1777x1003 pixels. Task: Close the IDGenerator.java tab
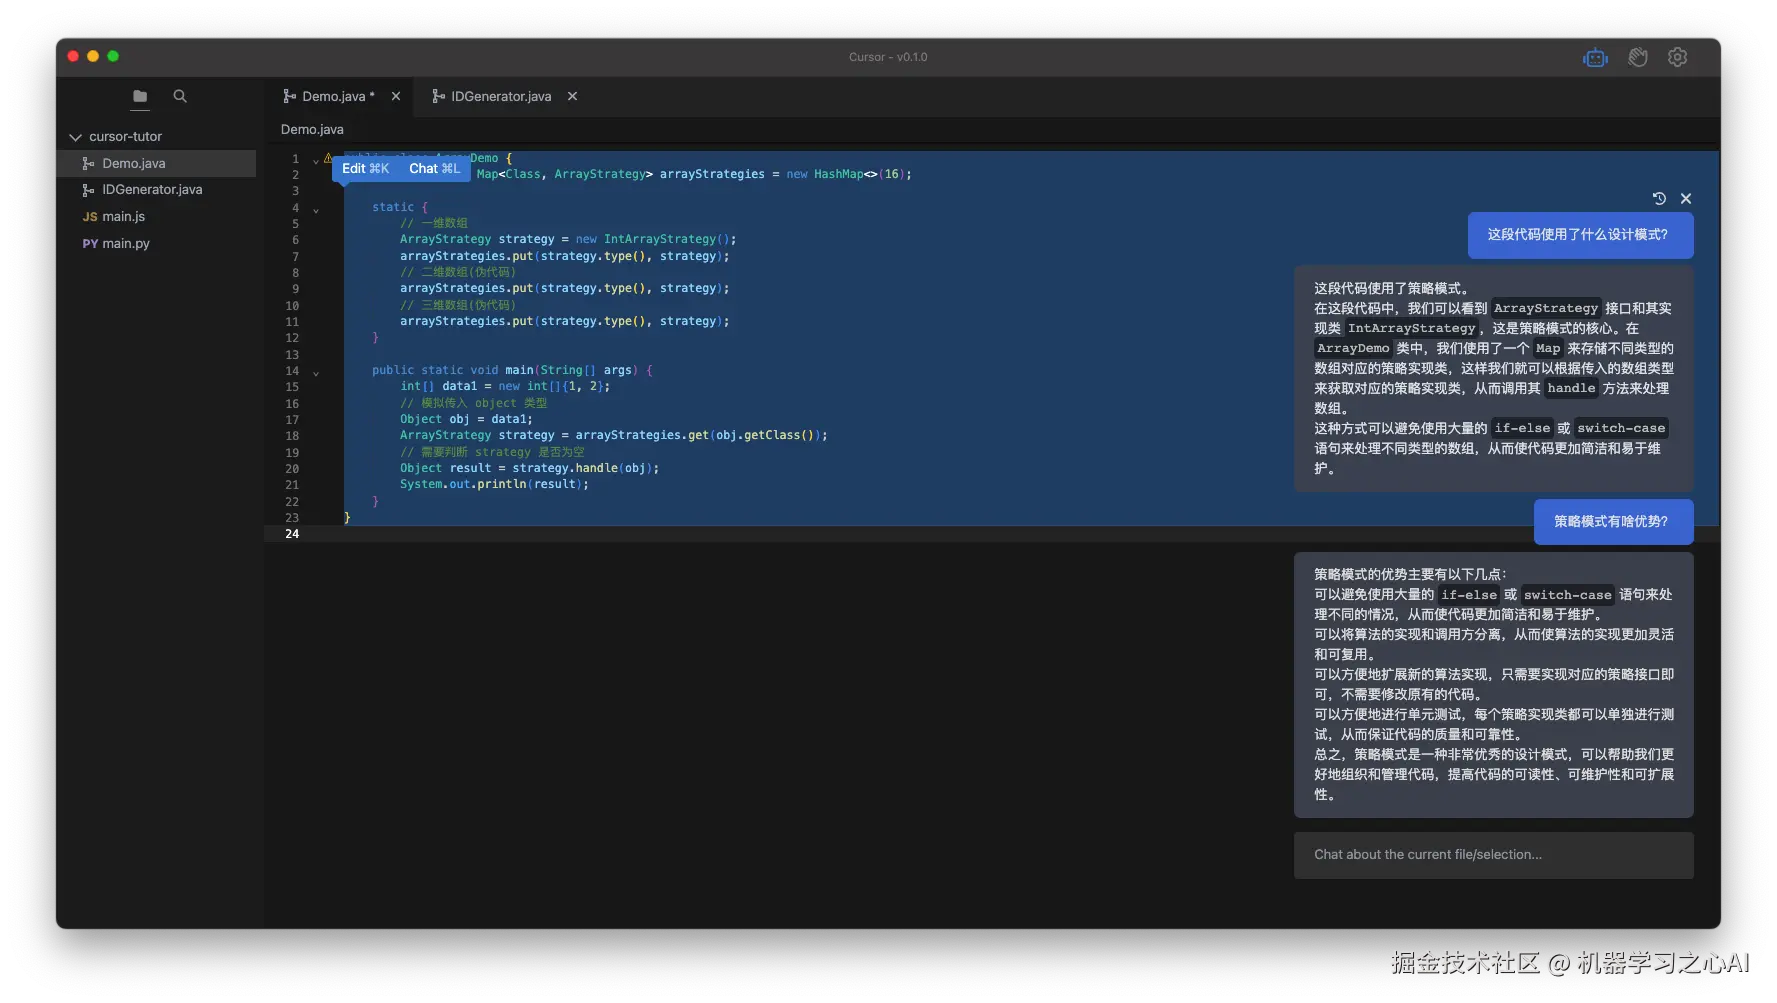tap(572, 96)
